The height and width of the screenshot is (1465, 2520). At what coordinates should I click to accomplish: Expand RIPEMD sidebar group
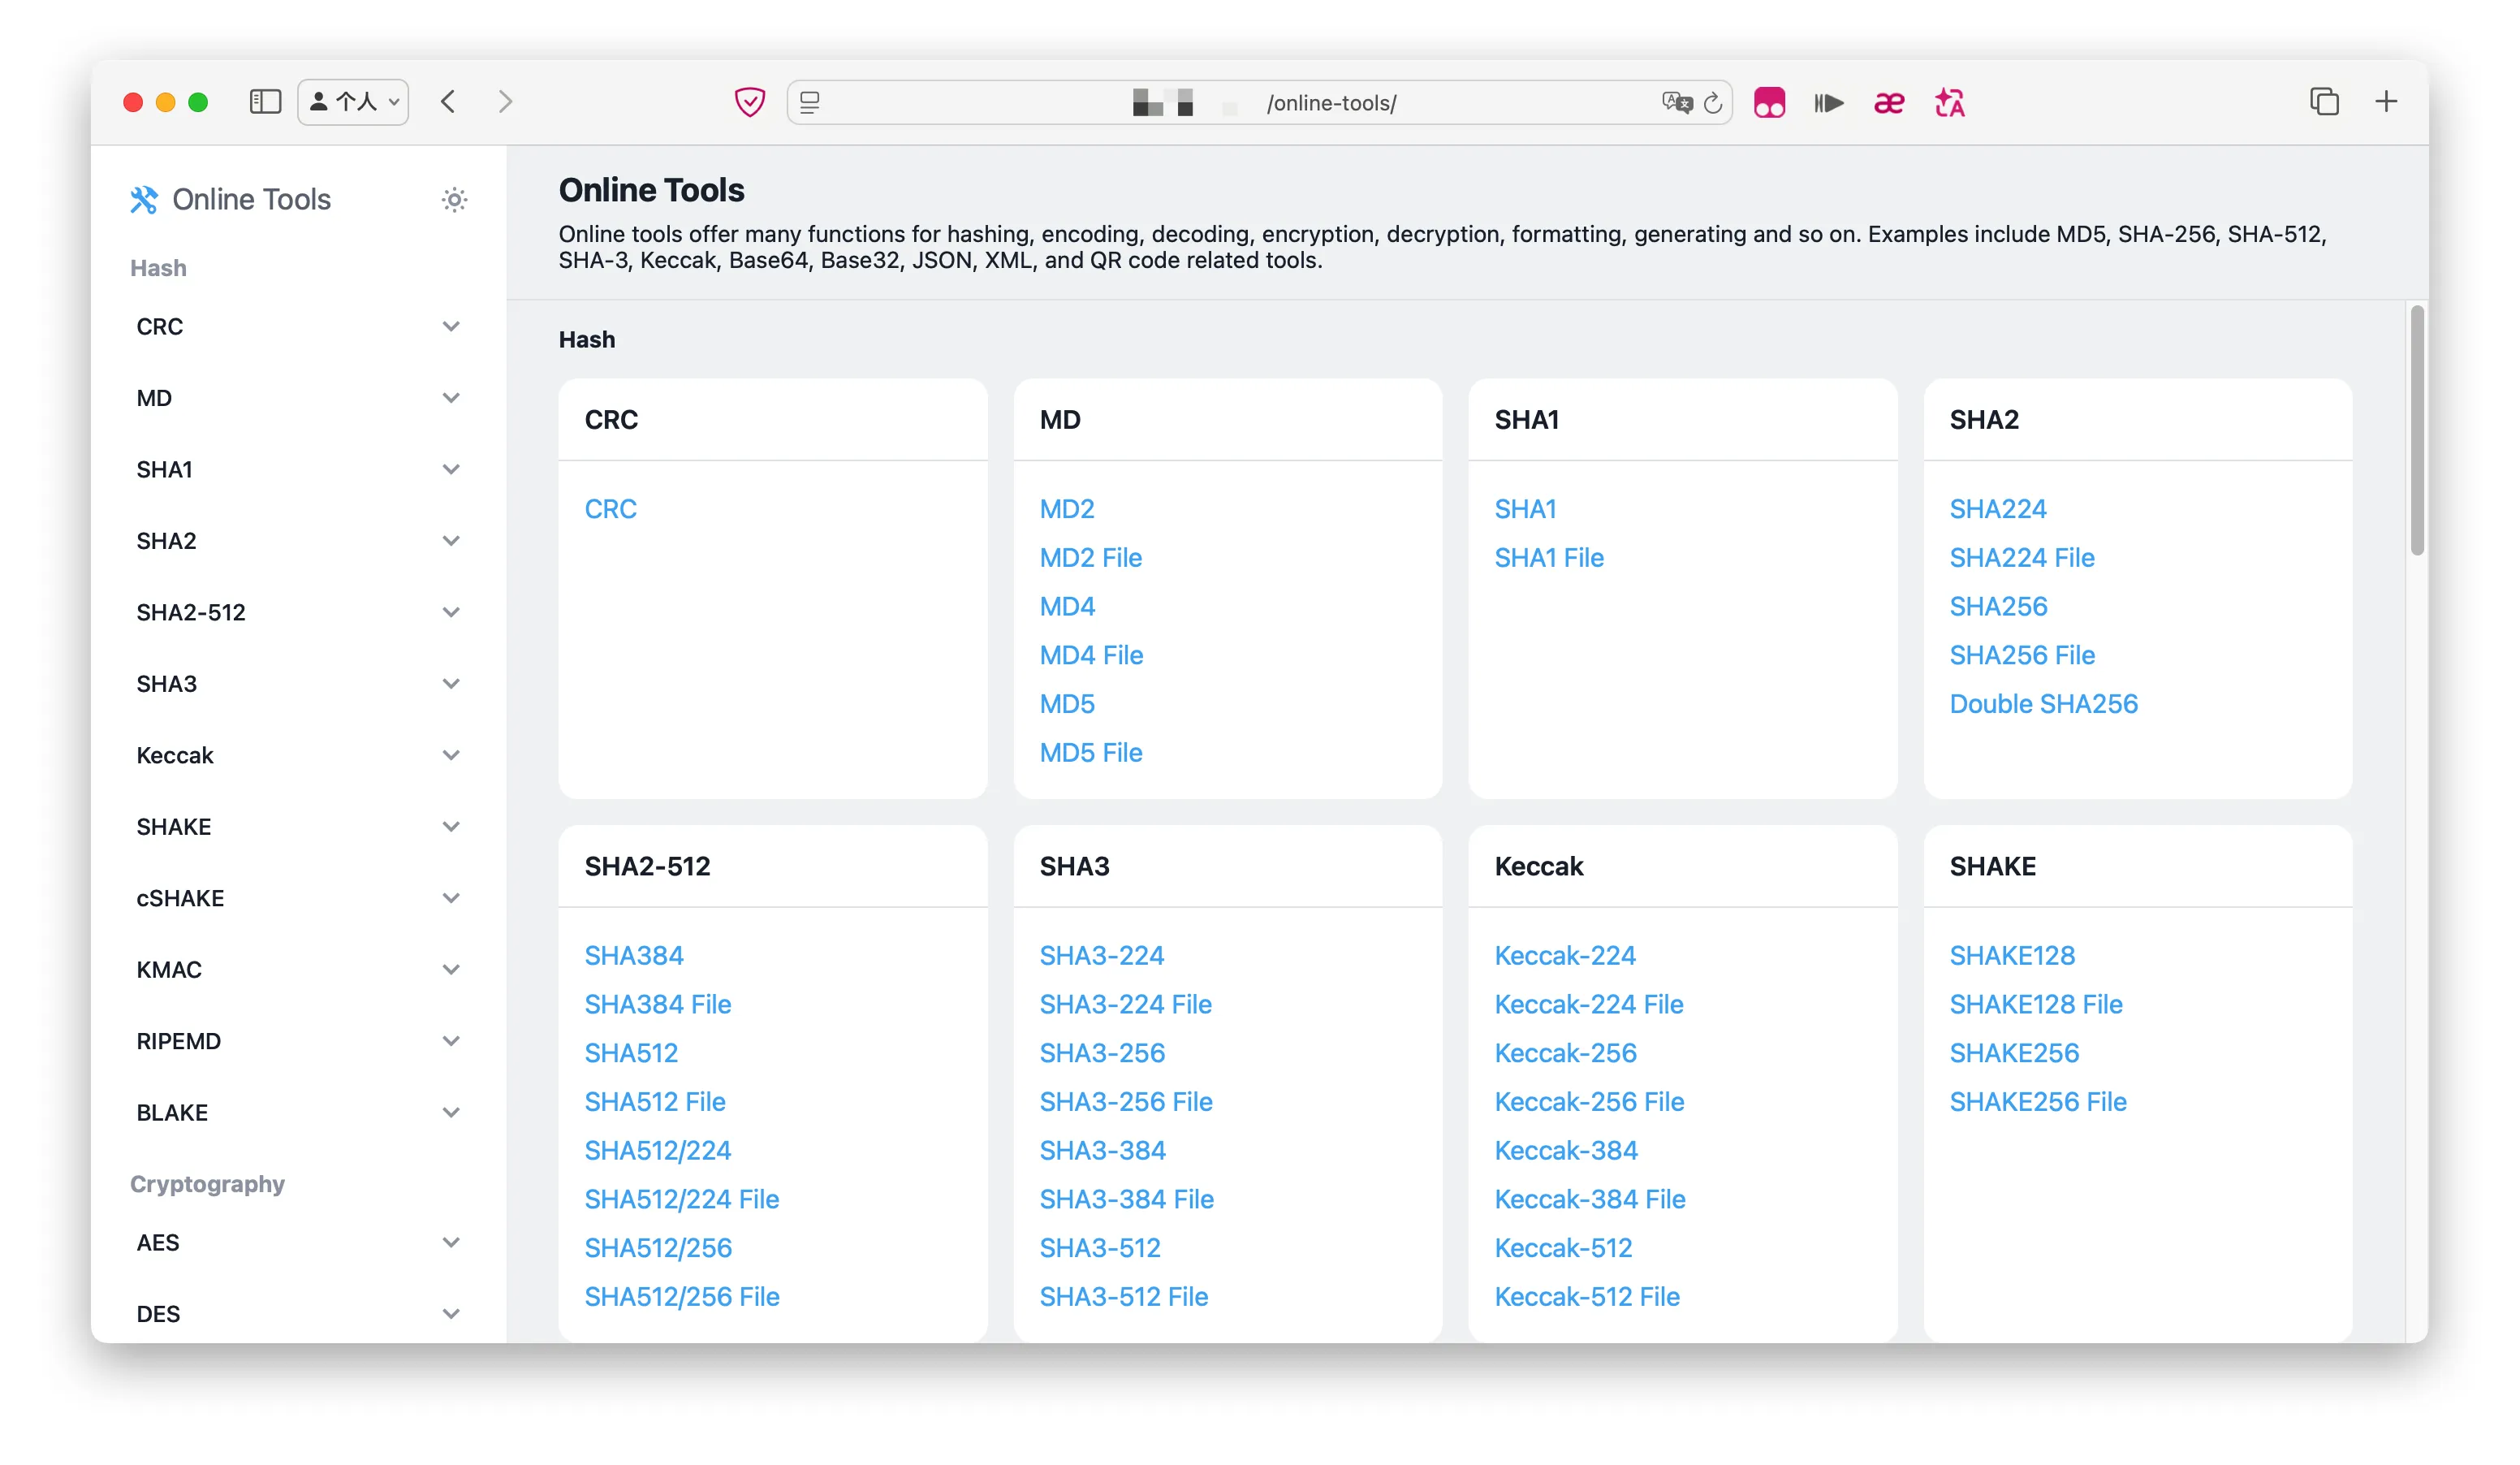coord(297,1041)
